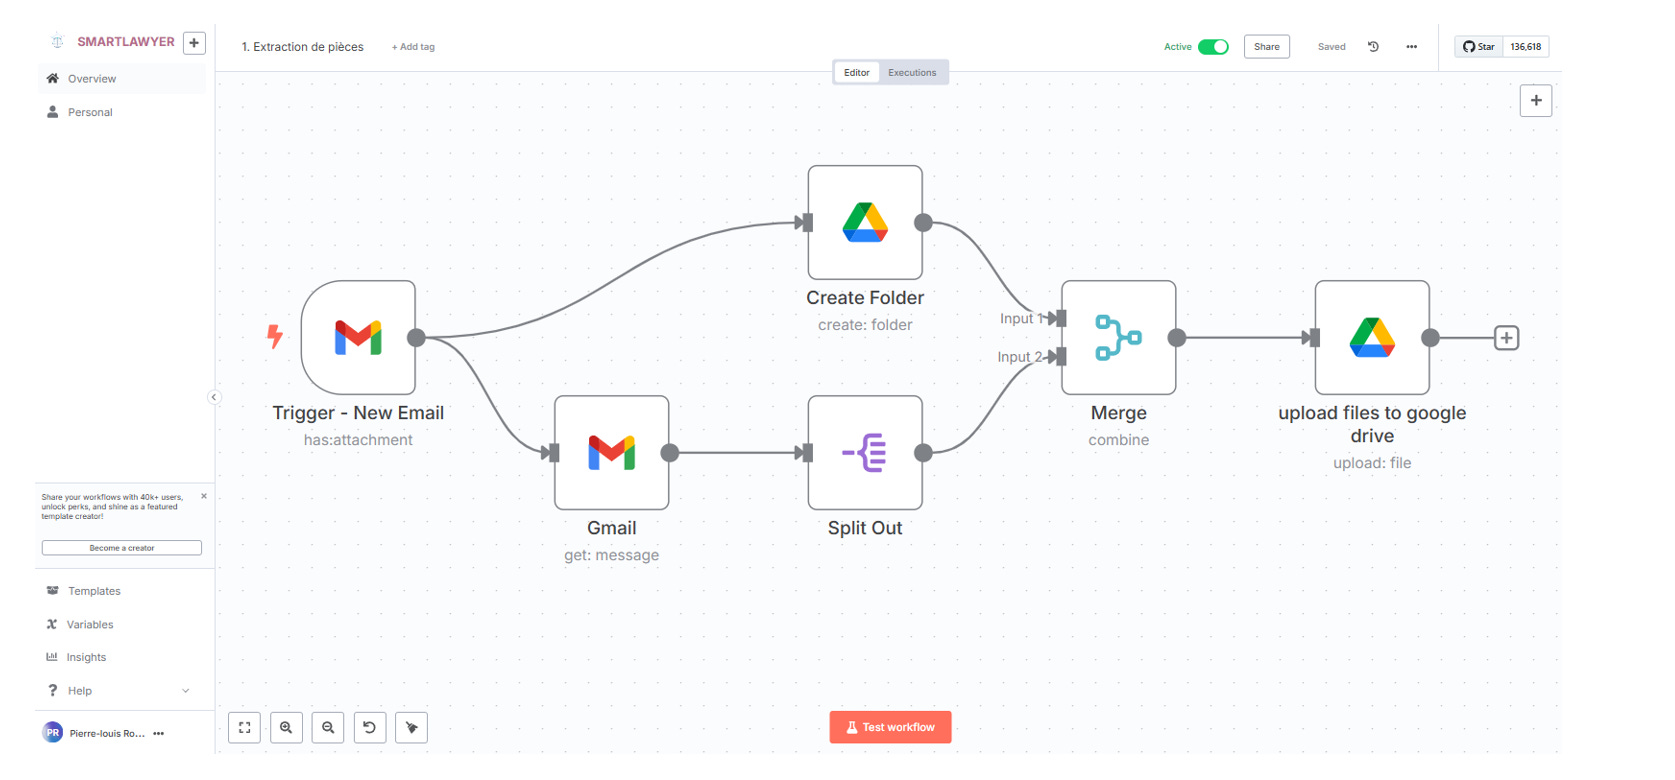Viewport: 1675px width, 780px height.
Task: Click the workflow name Extraction de pièces
Action: click(302, 47)
